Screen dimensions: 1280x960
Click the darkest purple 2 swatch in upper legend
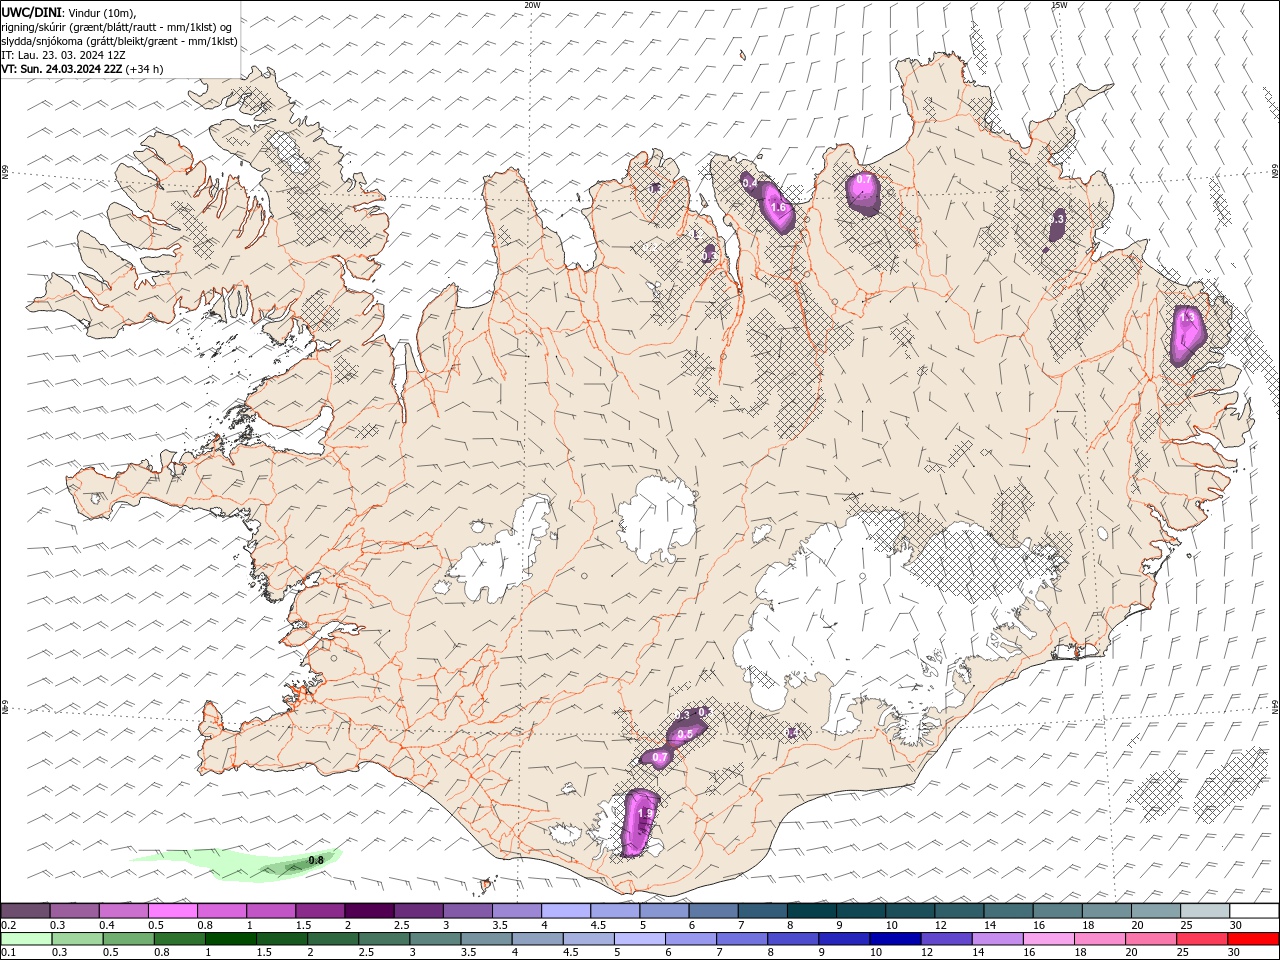(369, 910)
